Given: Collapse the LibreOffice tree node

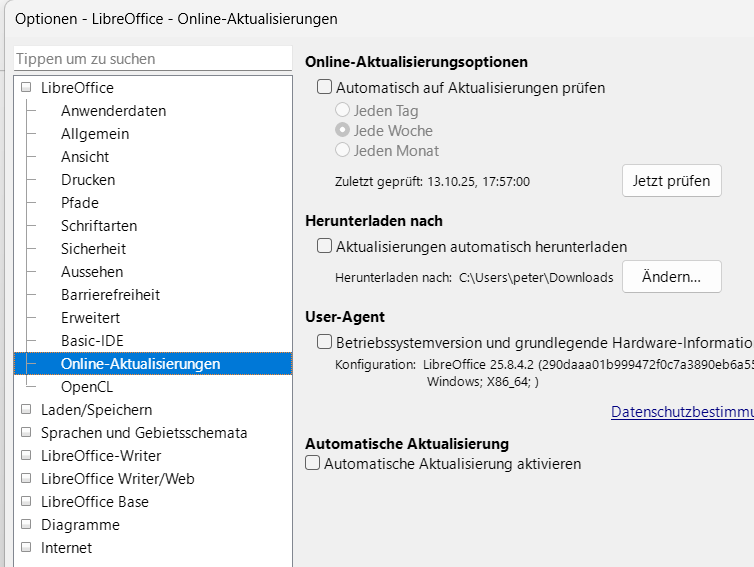Looking at the screenshot, I should coord(26,88).
